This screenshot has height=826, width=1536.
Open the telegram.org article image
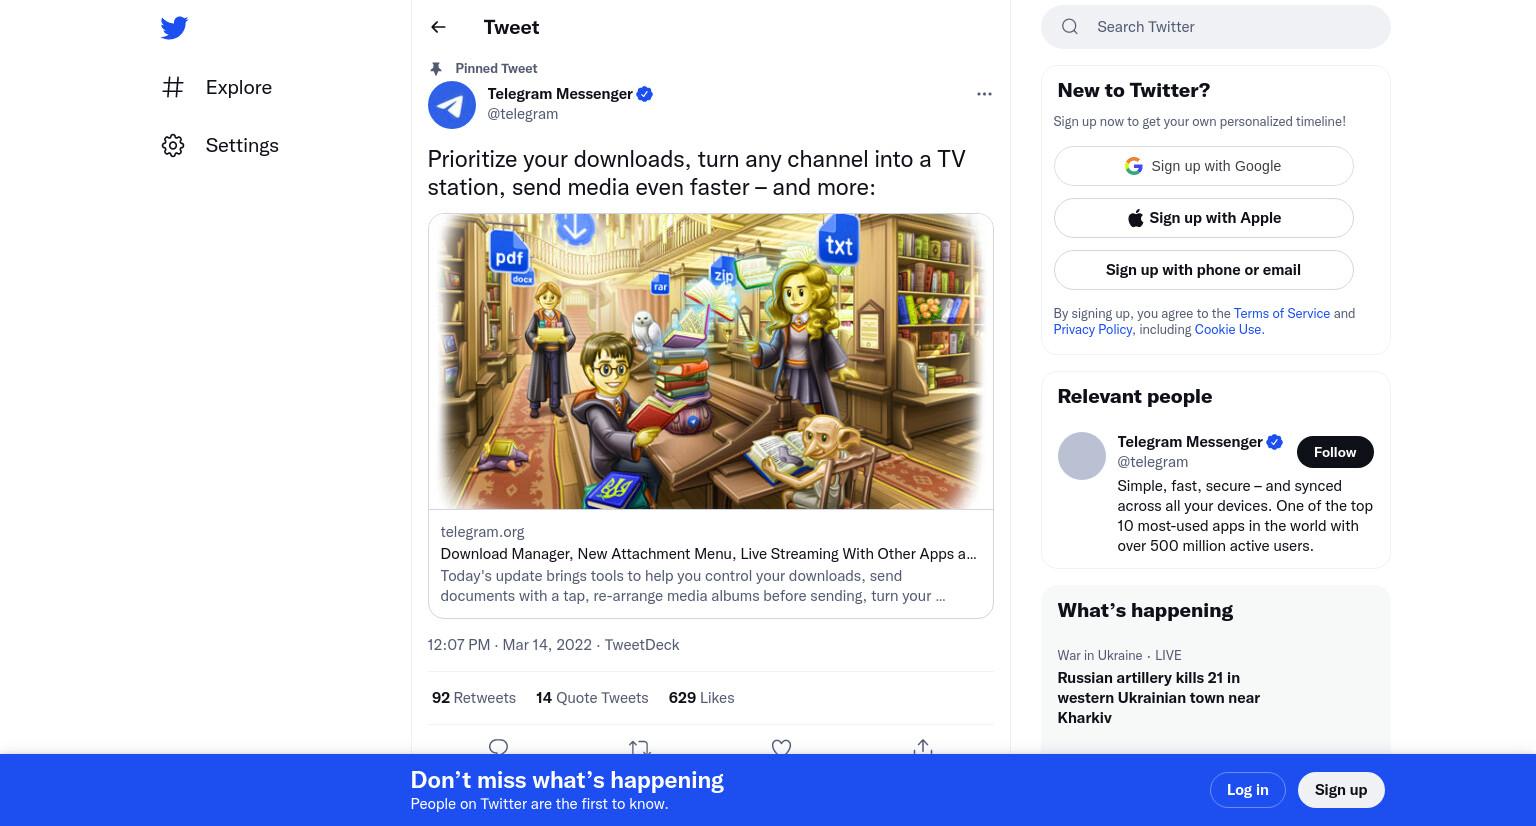click(x=711, y=362)
